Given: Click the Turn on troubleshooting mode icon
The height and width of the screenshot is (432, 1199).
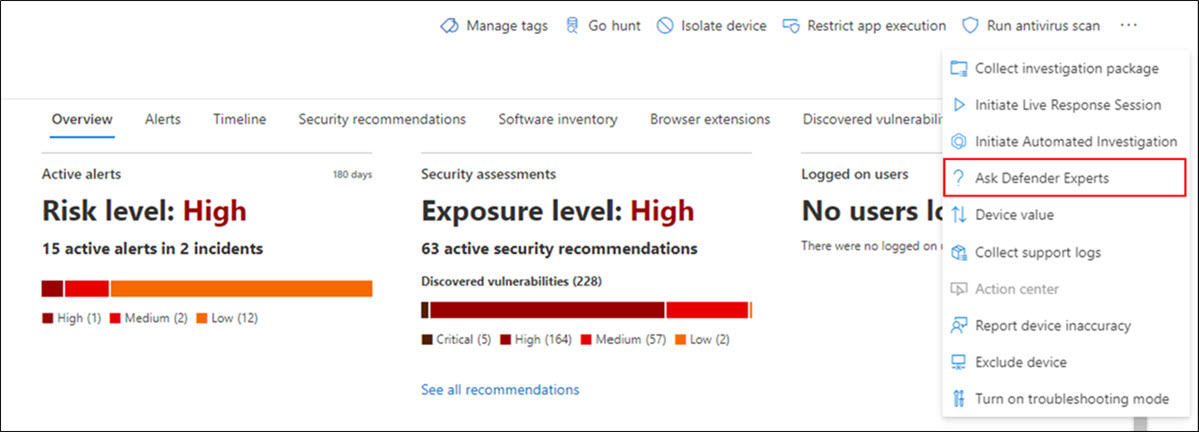Looking at the screenshot, I should (958, 399).
